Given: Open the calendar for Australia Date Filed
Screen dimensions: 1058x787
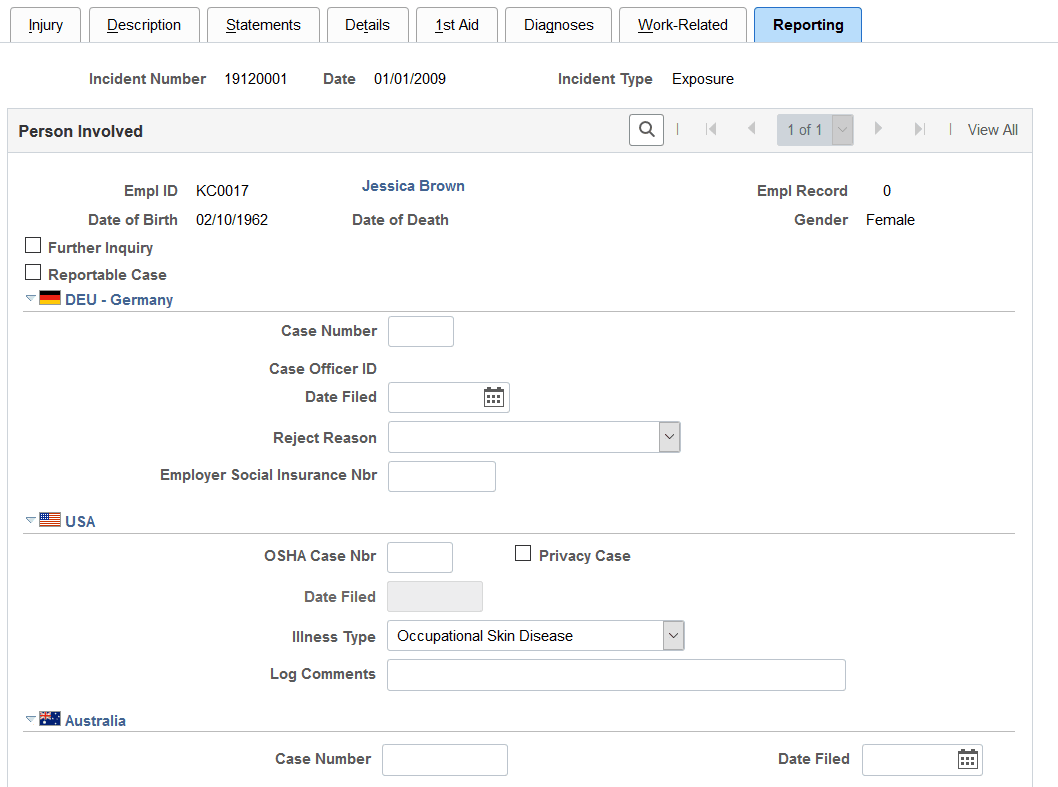Looking at the screenshot, I should [967, 759].
